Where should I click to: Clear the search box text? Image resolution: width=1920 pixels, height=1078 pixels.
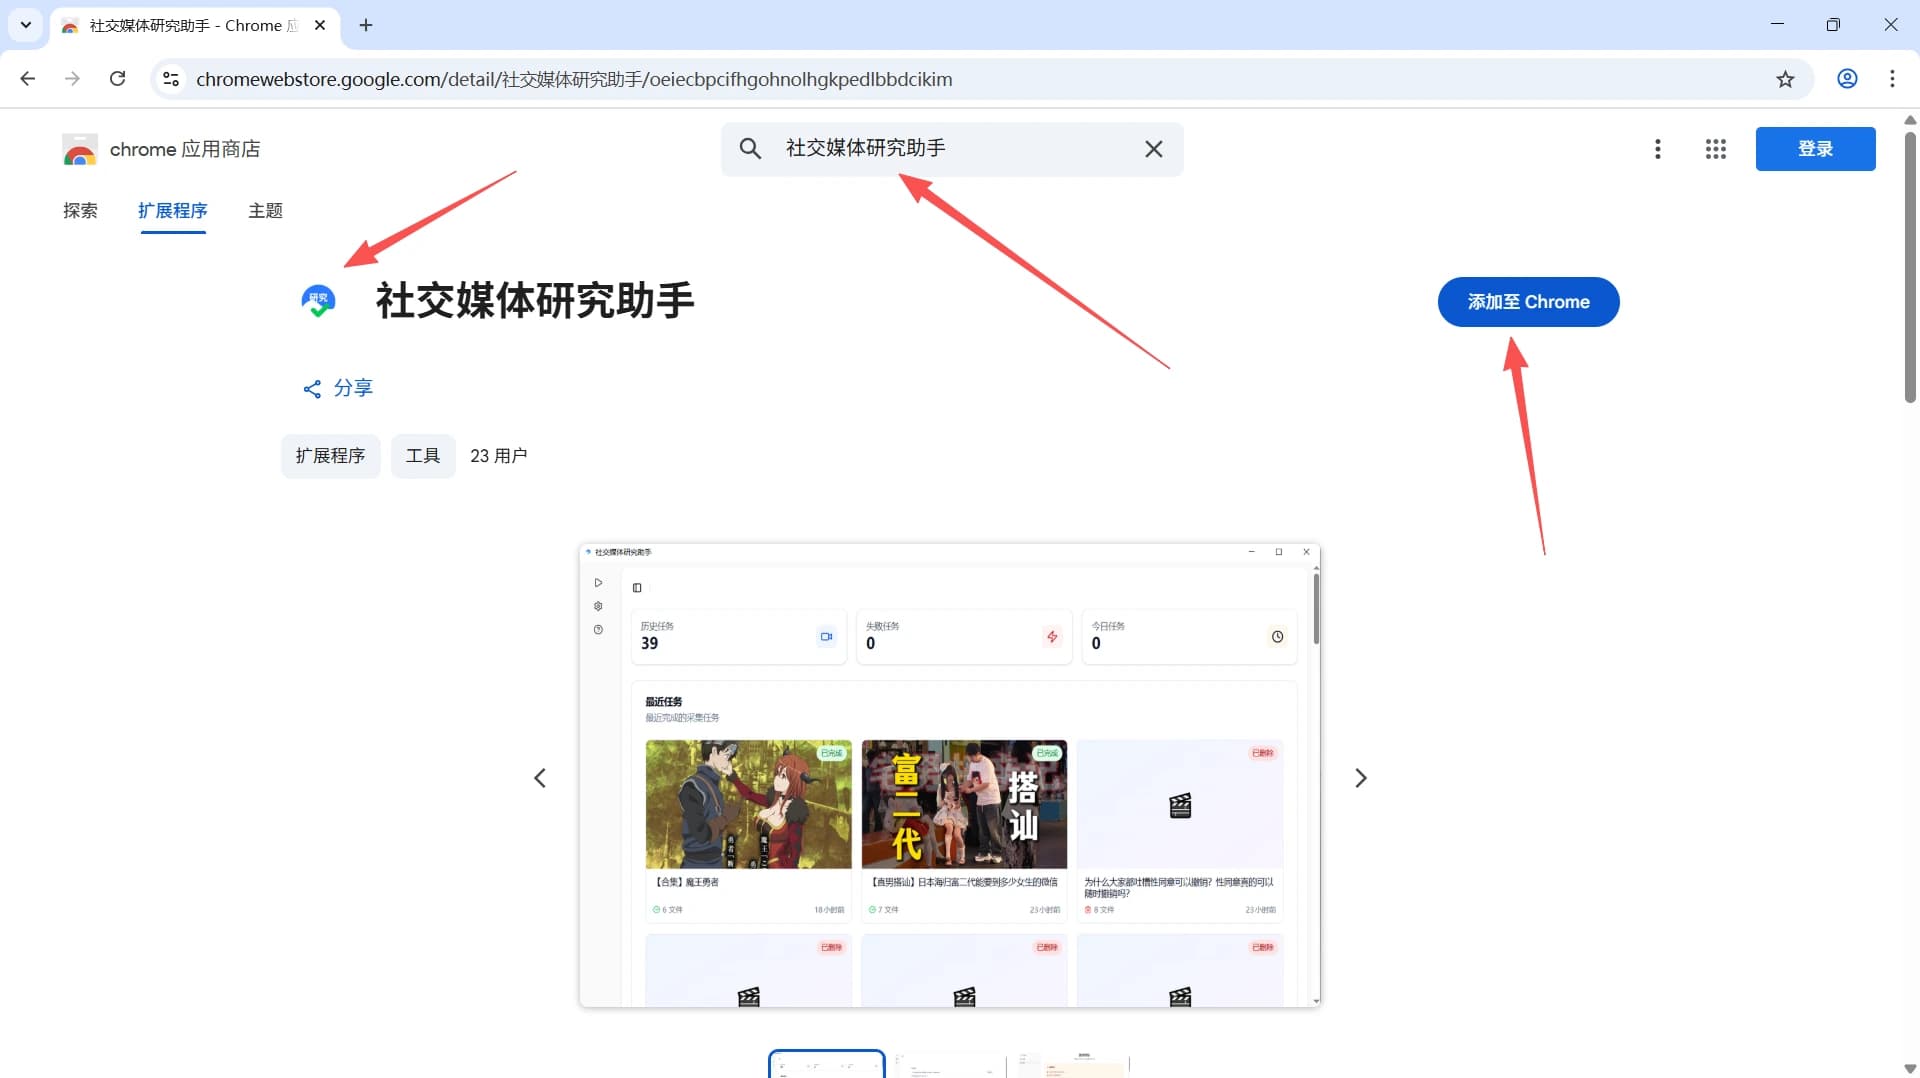1153,149
